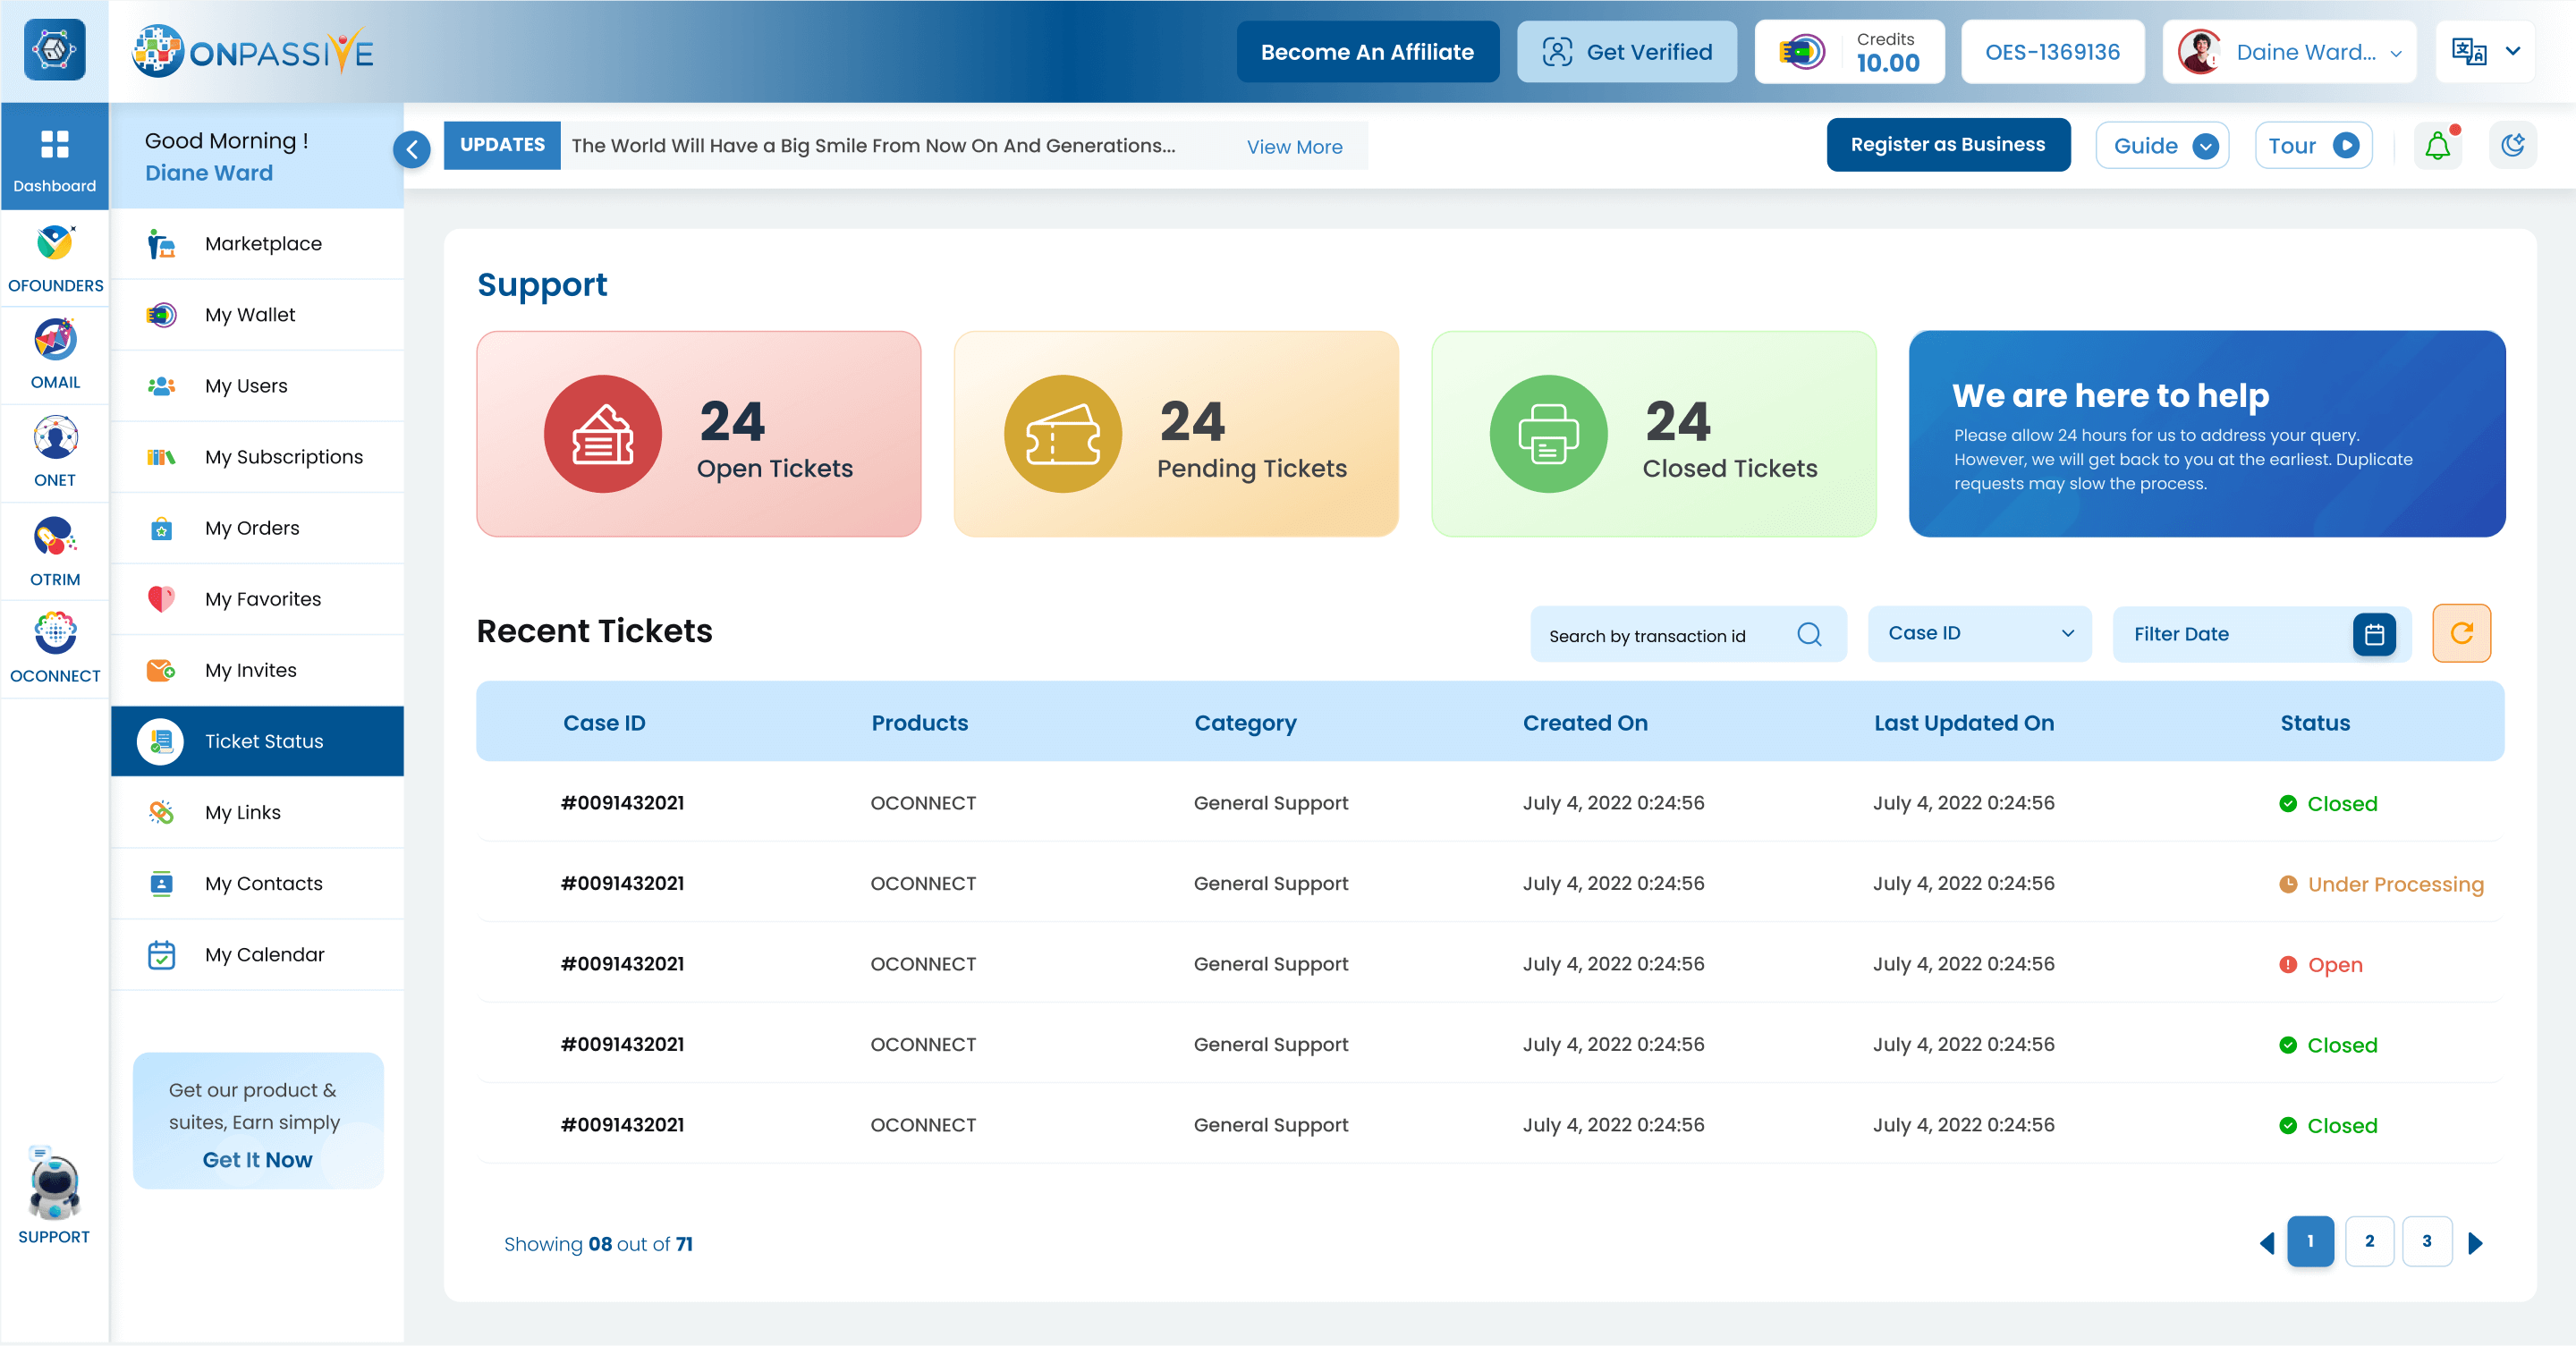Screen dimensions: 2576x1346
Task: Click the orange refresh tickets button
Action: click(2461, 633)
